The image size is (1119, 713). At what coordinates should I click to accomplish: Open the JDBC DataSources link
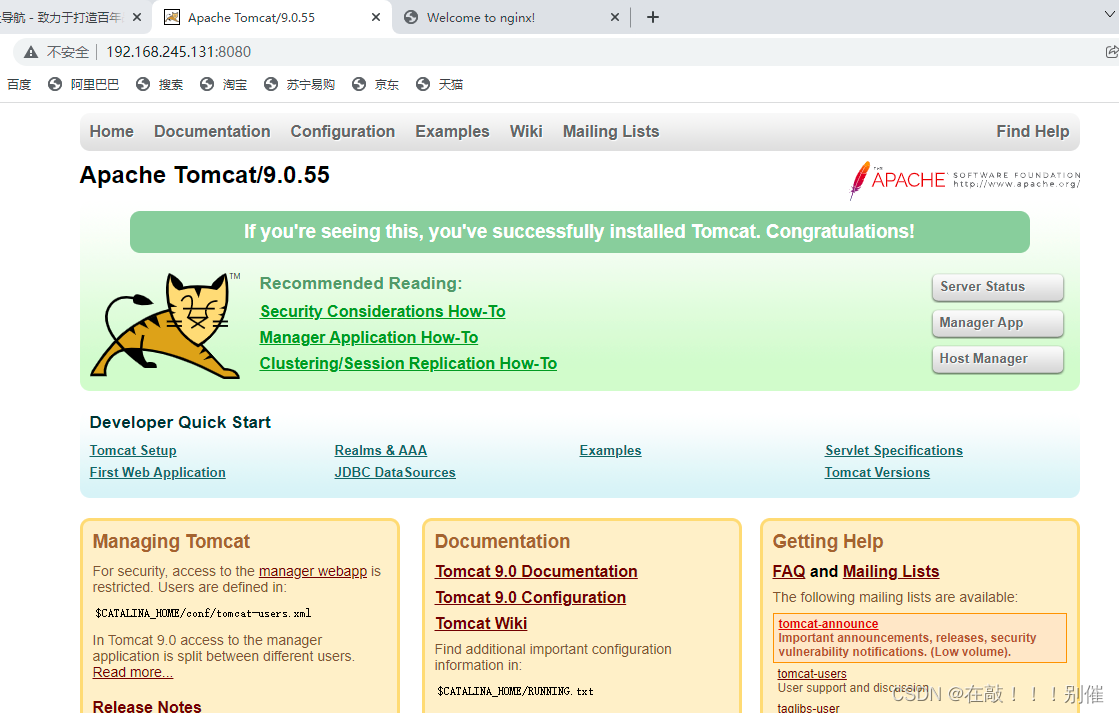pos(395,472)
